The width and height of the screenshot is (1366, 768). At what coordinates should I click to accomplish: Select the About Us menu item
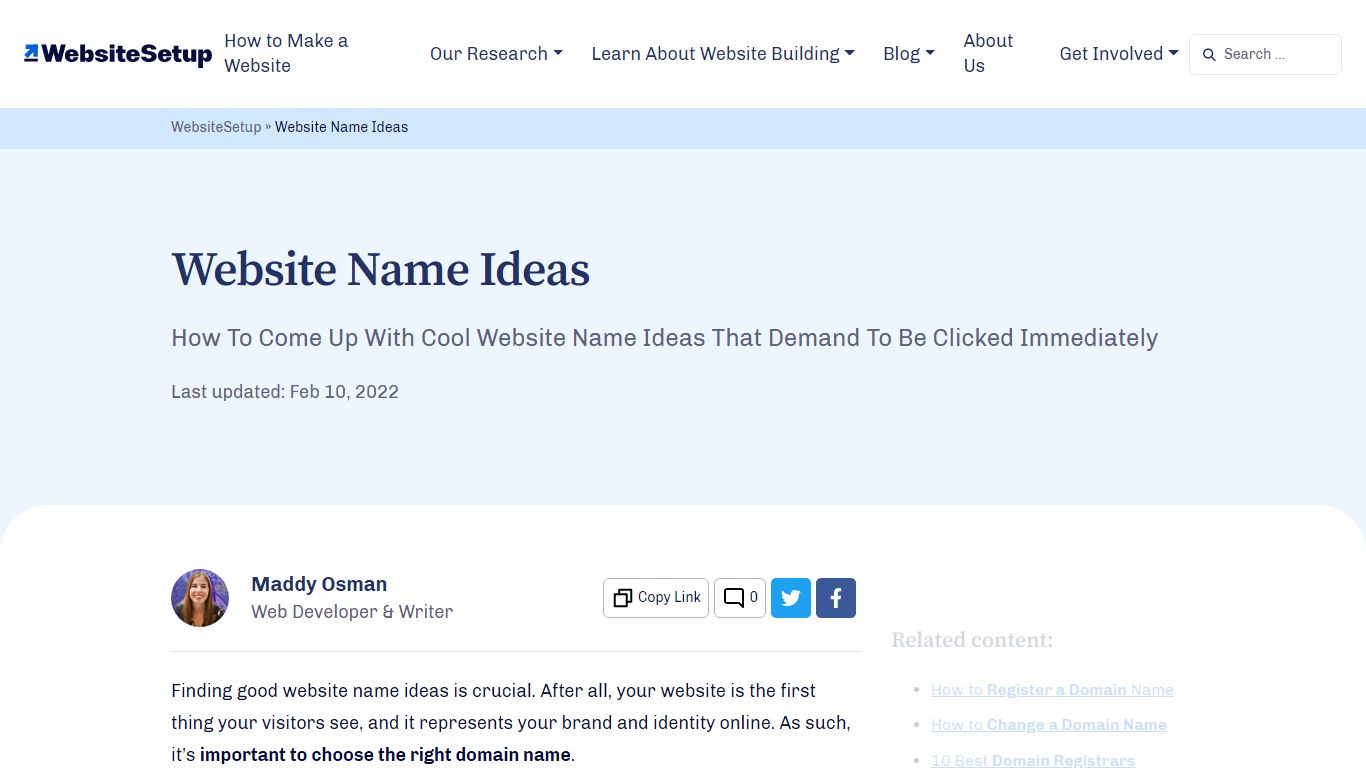point(988,53)
